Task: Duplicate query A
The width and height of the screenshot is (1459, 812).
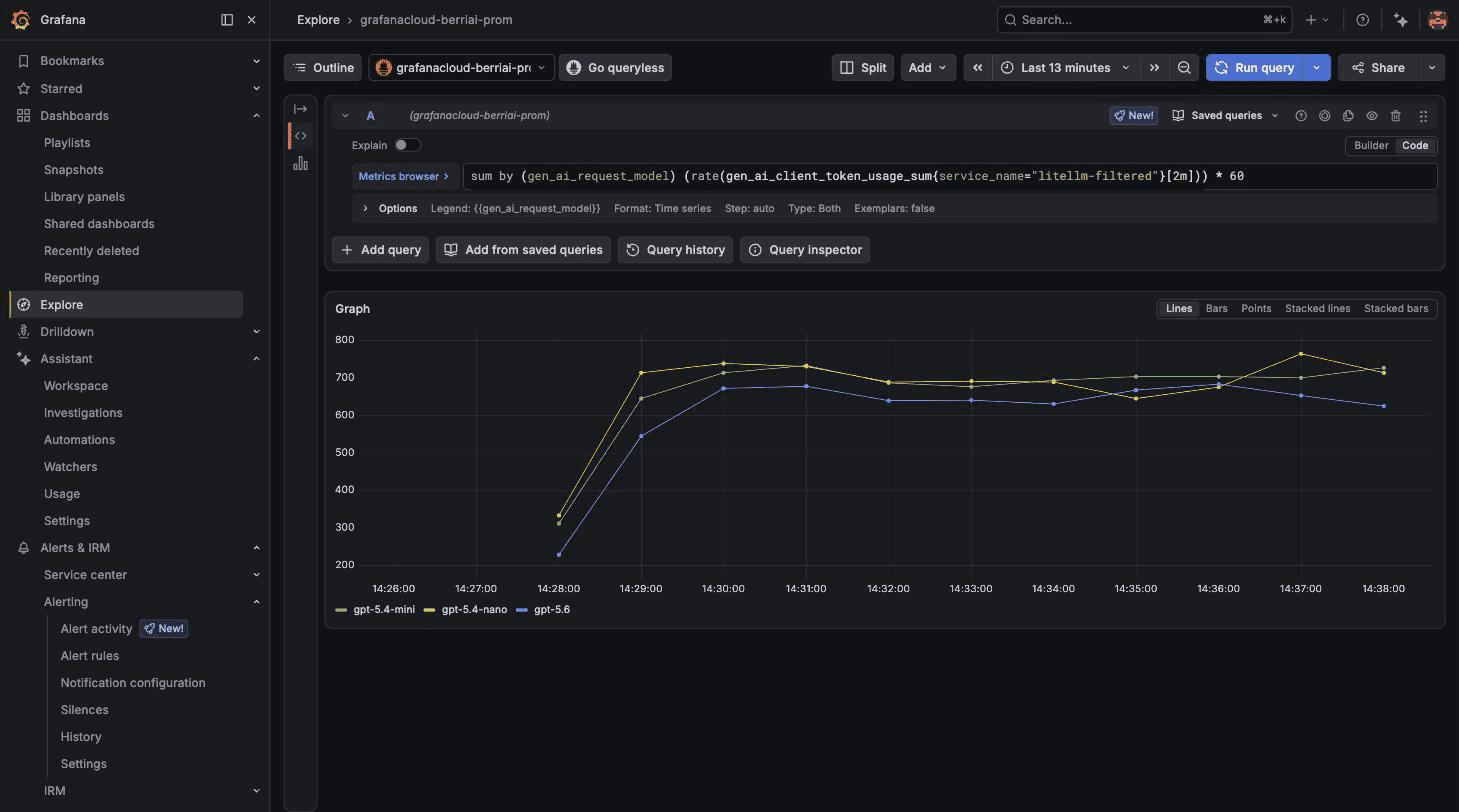Action: pyautogui.click(x=1348, y=116)
